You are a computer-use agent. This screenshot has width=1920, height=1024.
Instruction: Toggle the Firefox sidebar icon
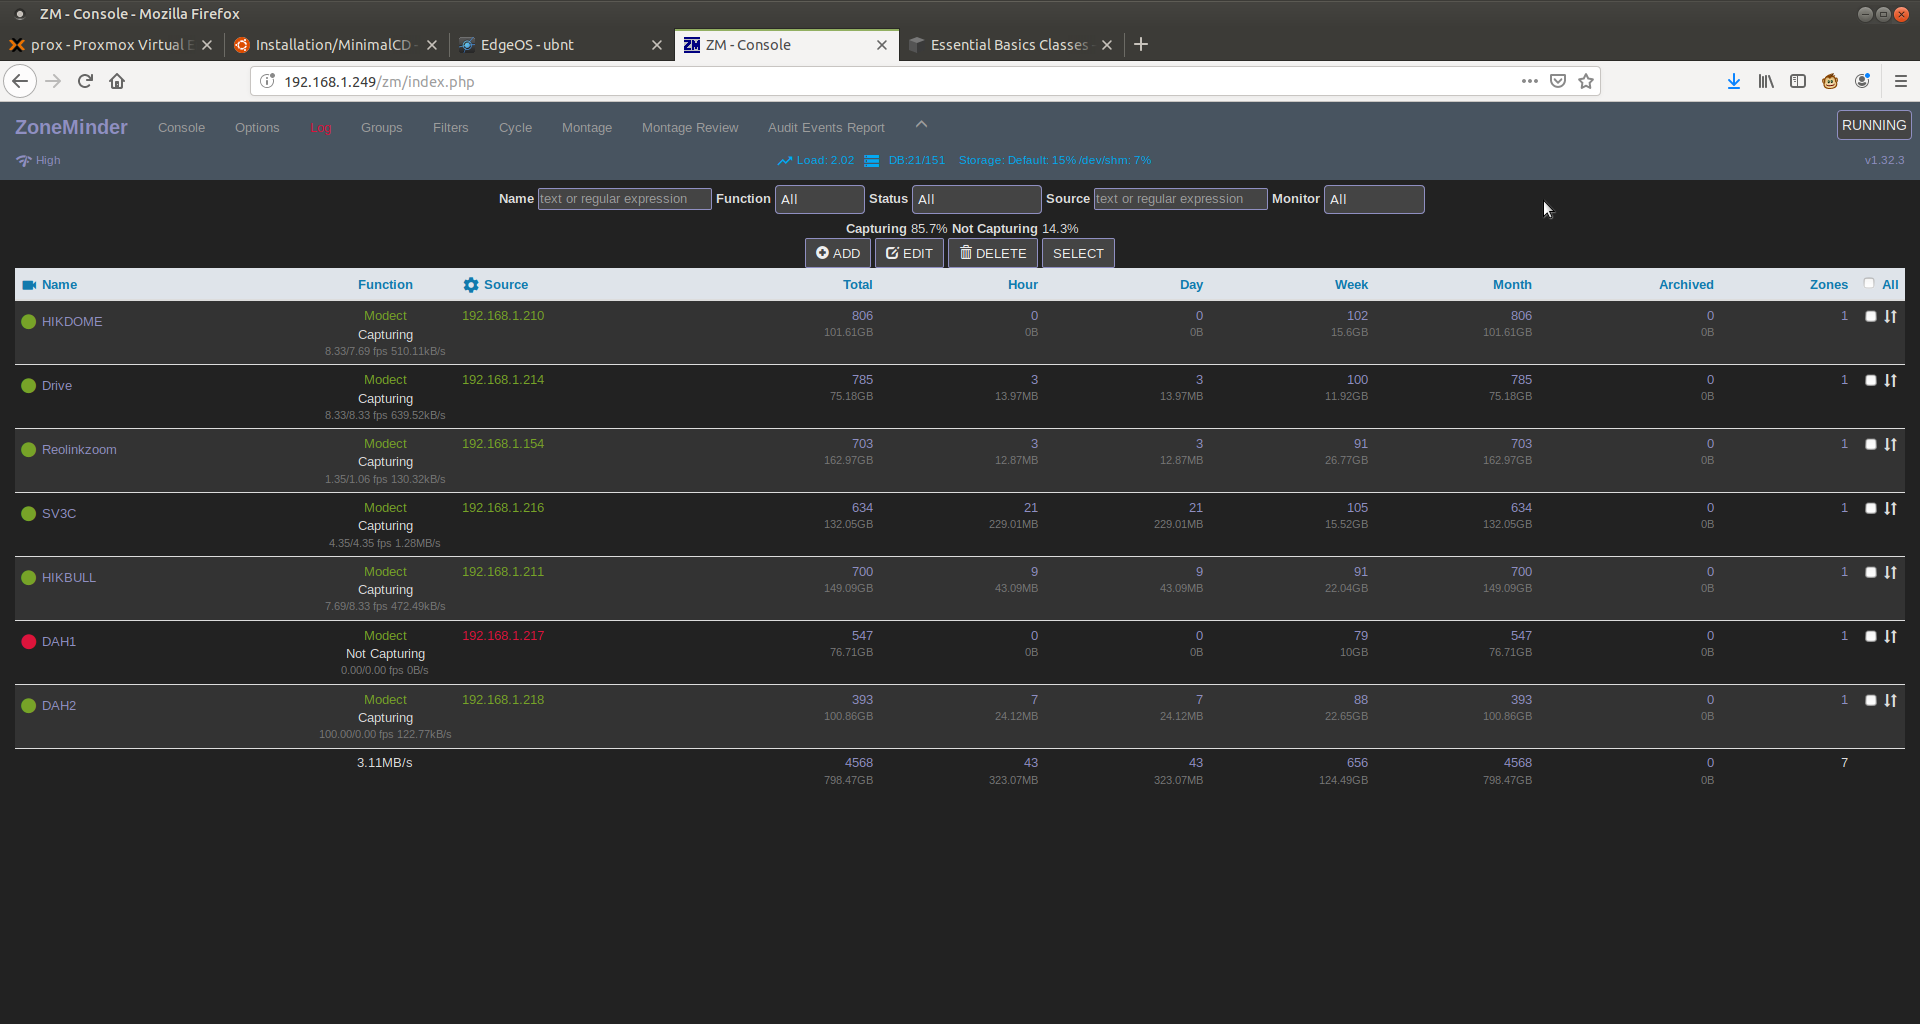coord(1798,81)
